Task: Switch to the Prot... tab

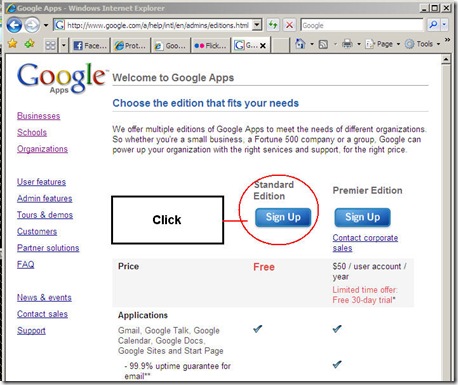Action: click(130, 45)
